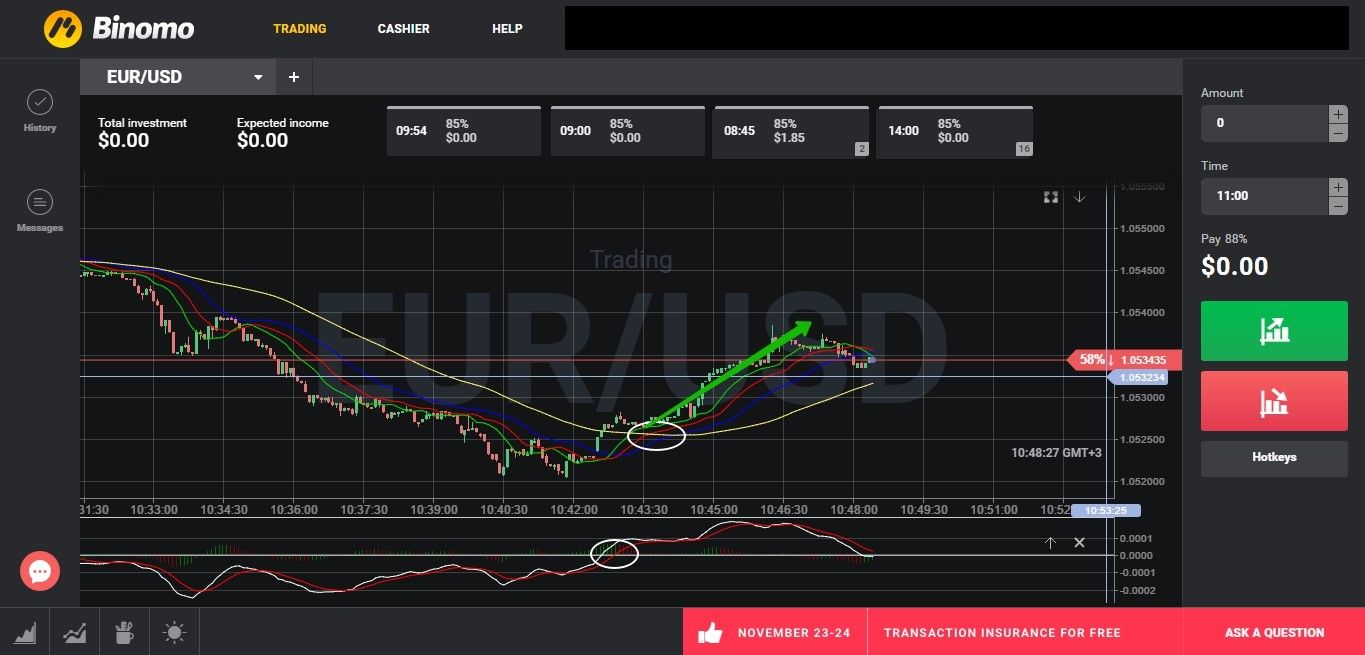Open the line chart indicators icon
The image size is (1365, 655).
(74, 632)
